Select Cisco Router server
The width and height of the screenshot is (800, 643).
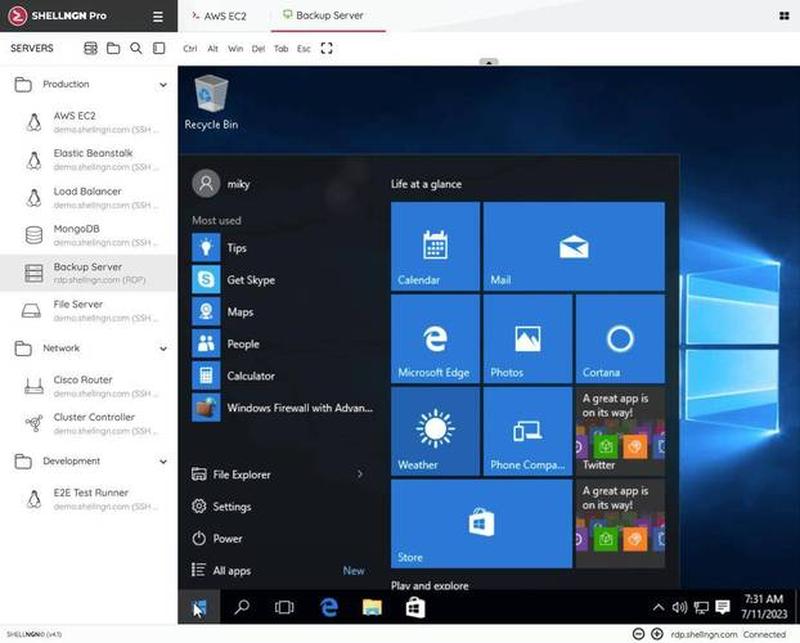point(88,386)
